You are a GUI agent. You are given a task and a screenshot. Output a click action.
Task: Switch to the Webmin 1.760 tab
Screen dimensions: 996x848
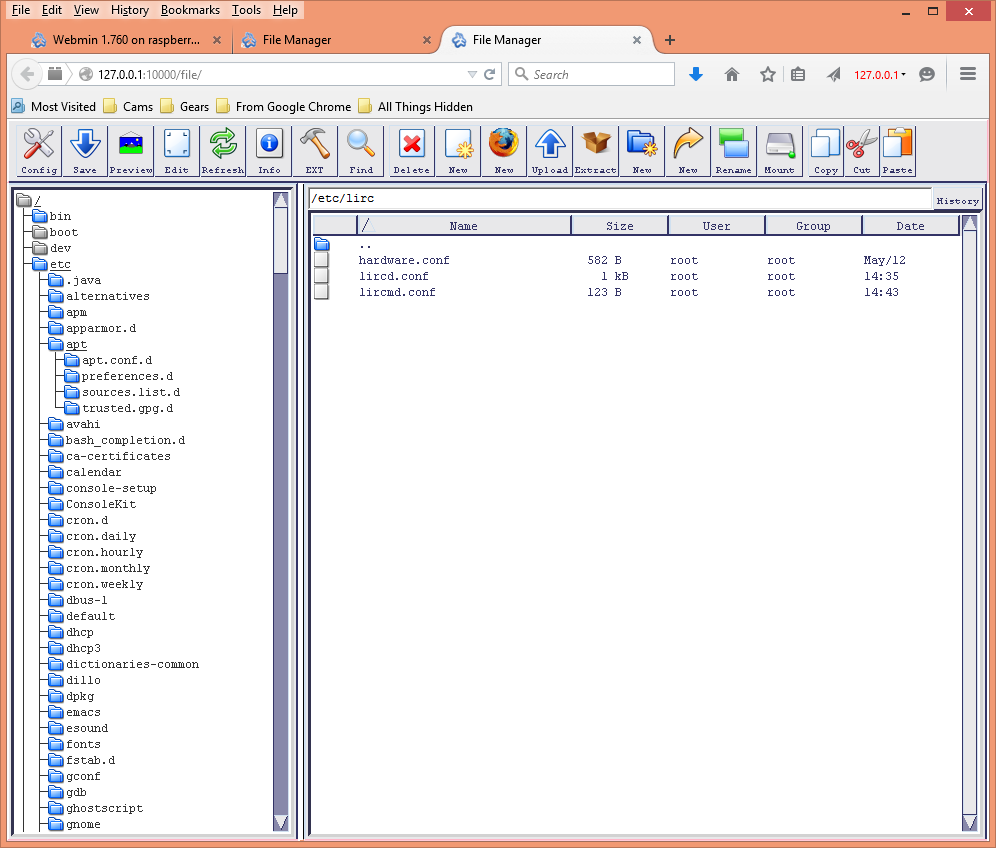pyautogui.click(x=126, y=40)
